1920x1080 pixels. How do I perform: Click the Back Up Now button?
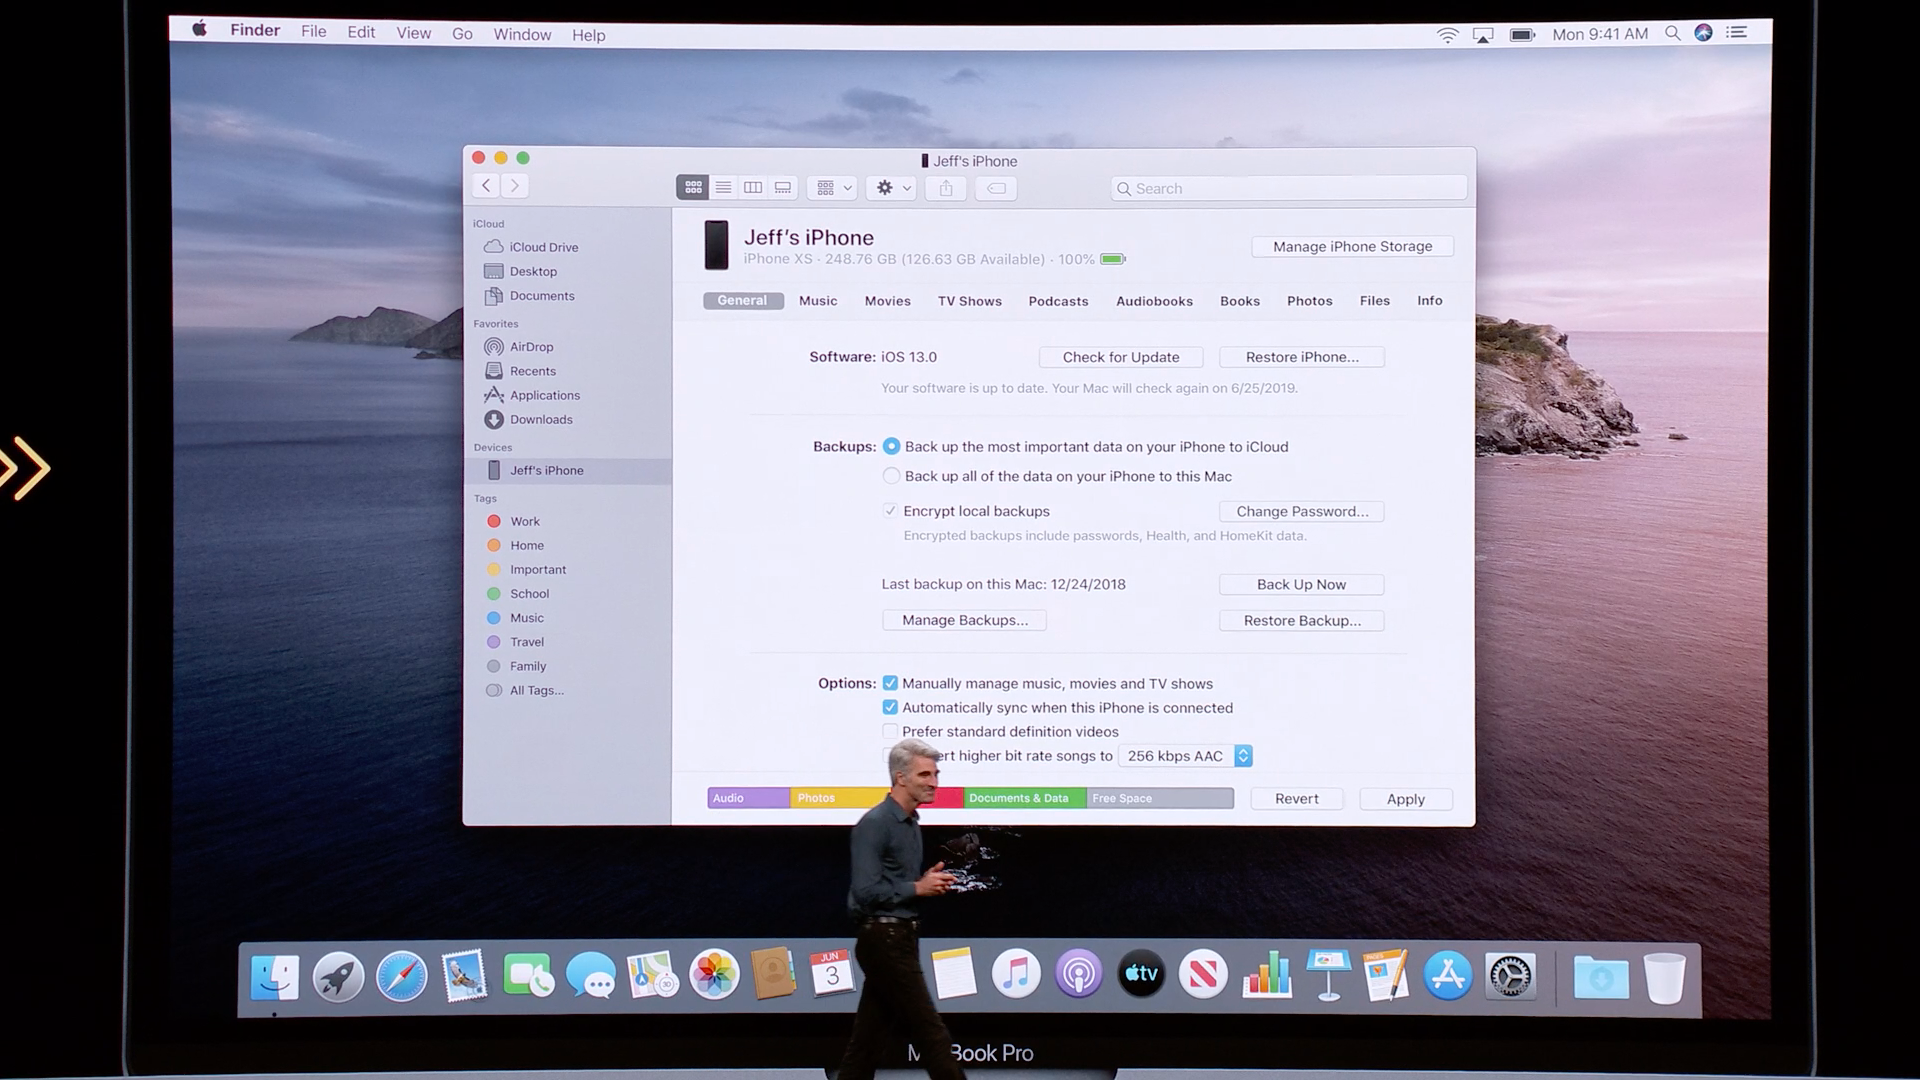click(1301, 584)
